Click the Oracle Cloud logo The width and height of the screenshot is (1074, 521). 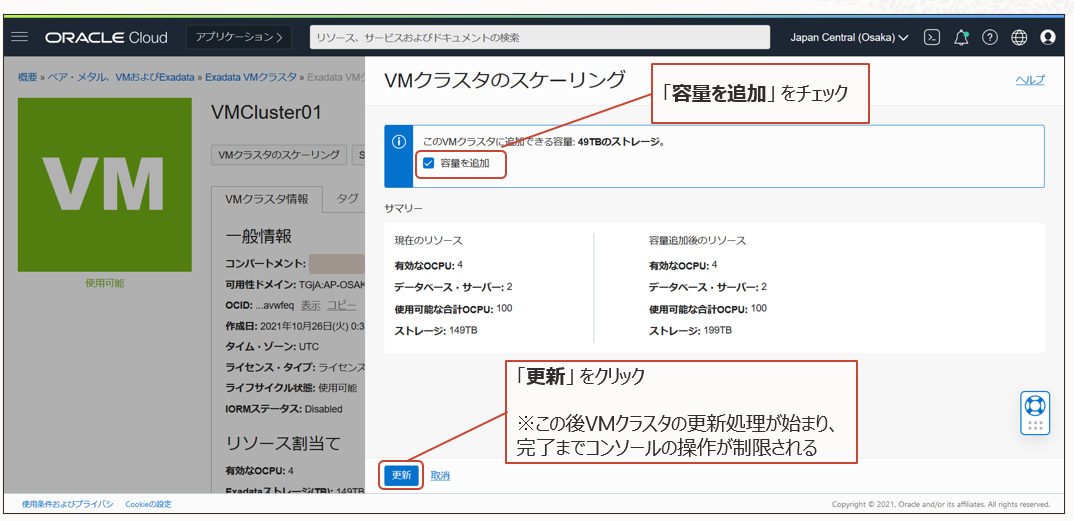(107, 38)
